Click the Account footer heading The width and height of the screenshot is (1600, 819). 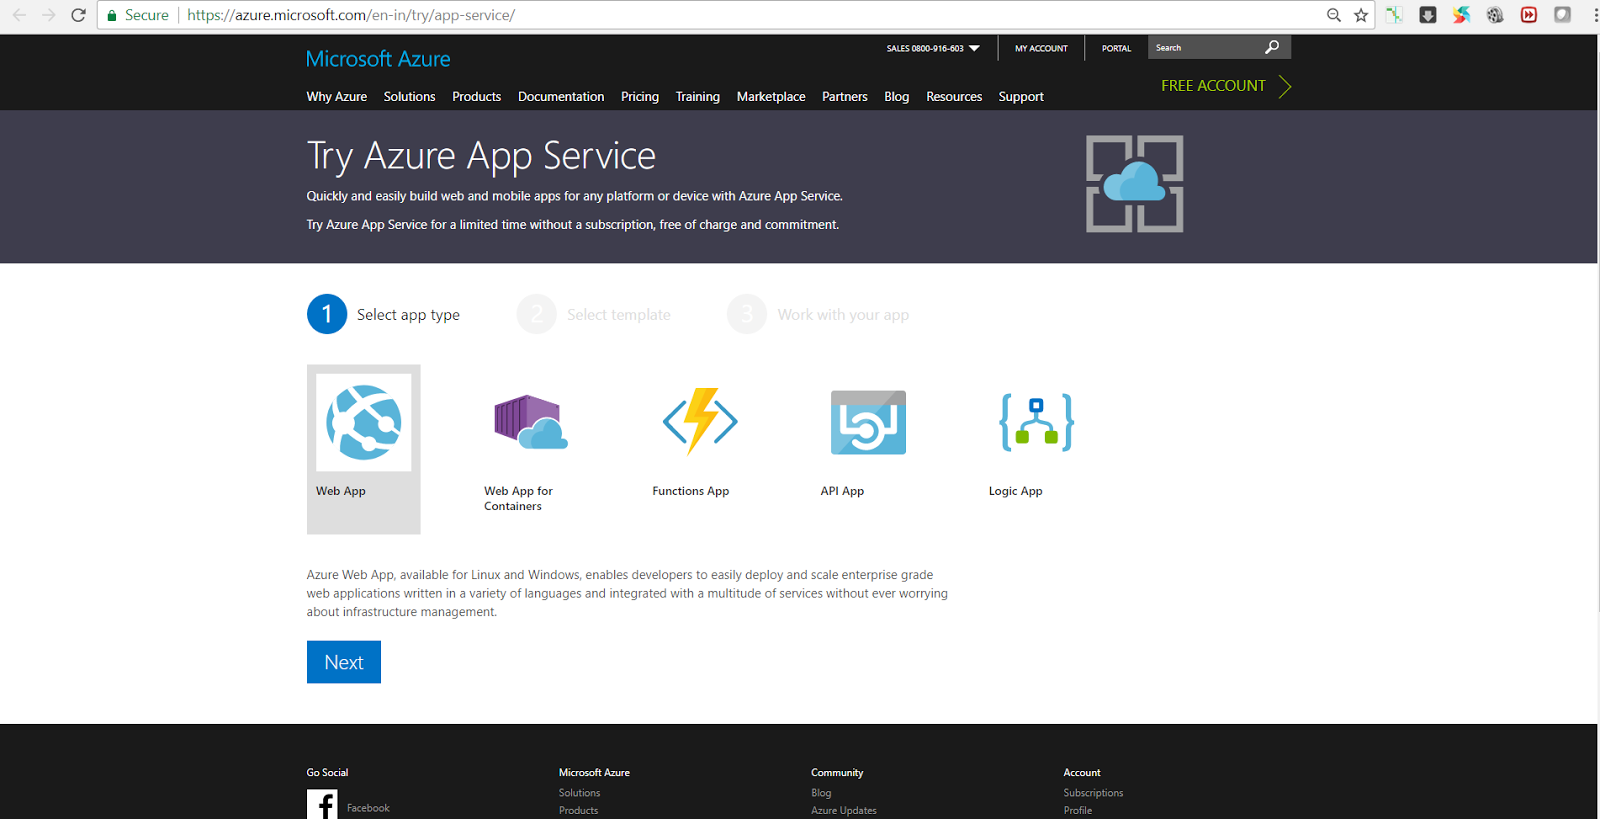[x=1082, y=773]
